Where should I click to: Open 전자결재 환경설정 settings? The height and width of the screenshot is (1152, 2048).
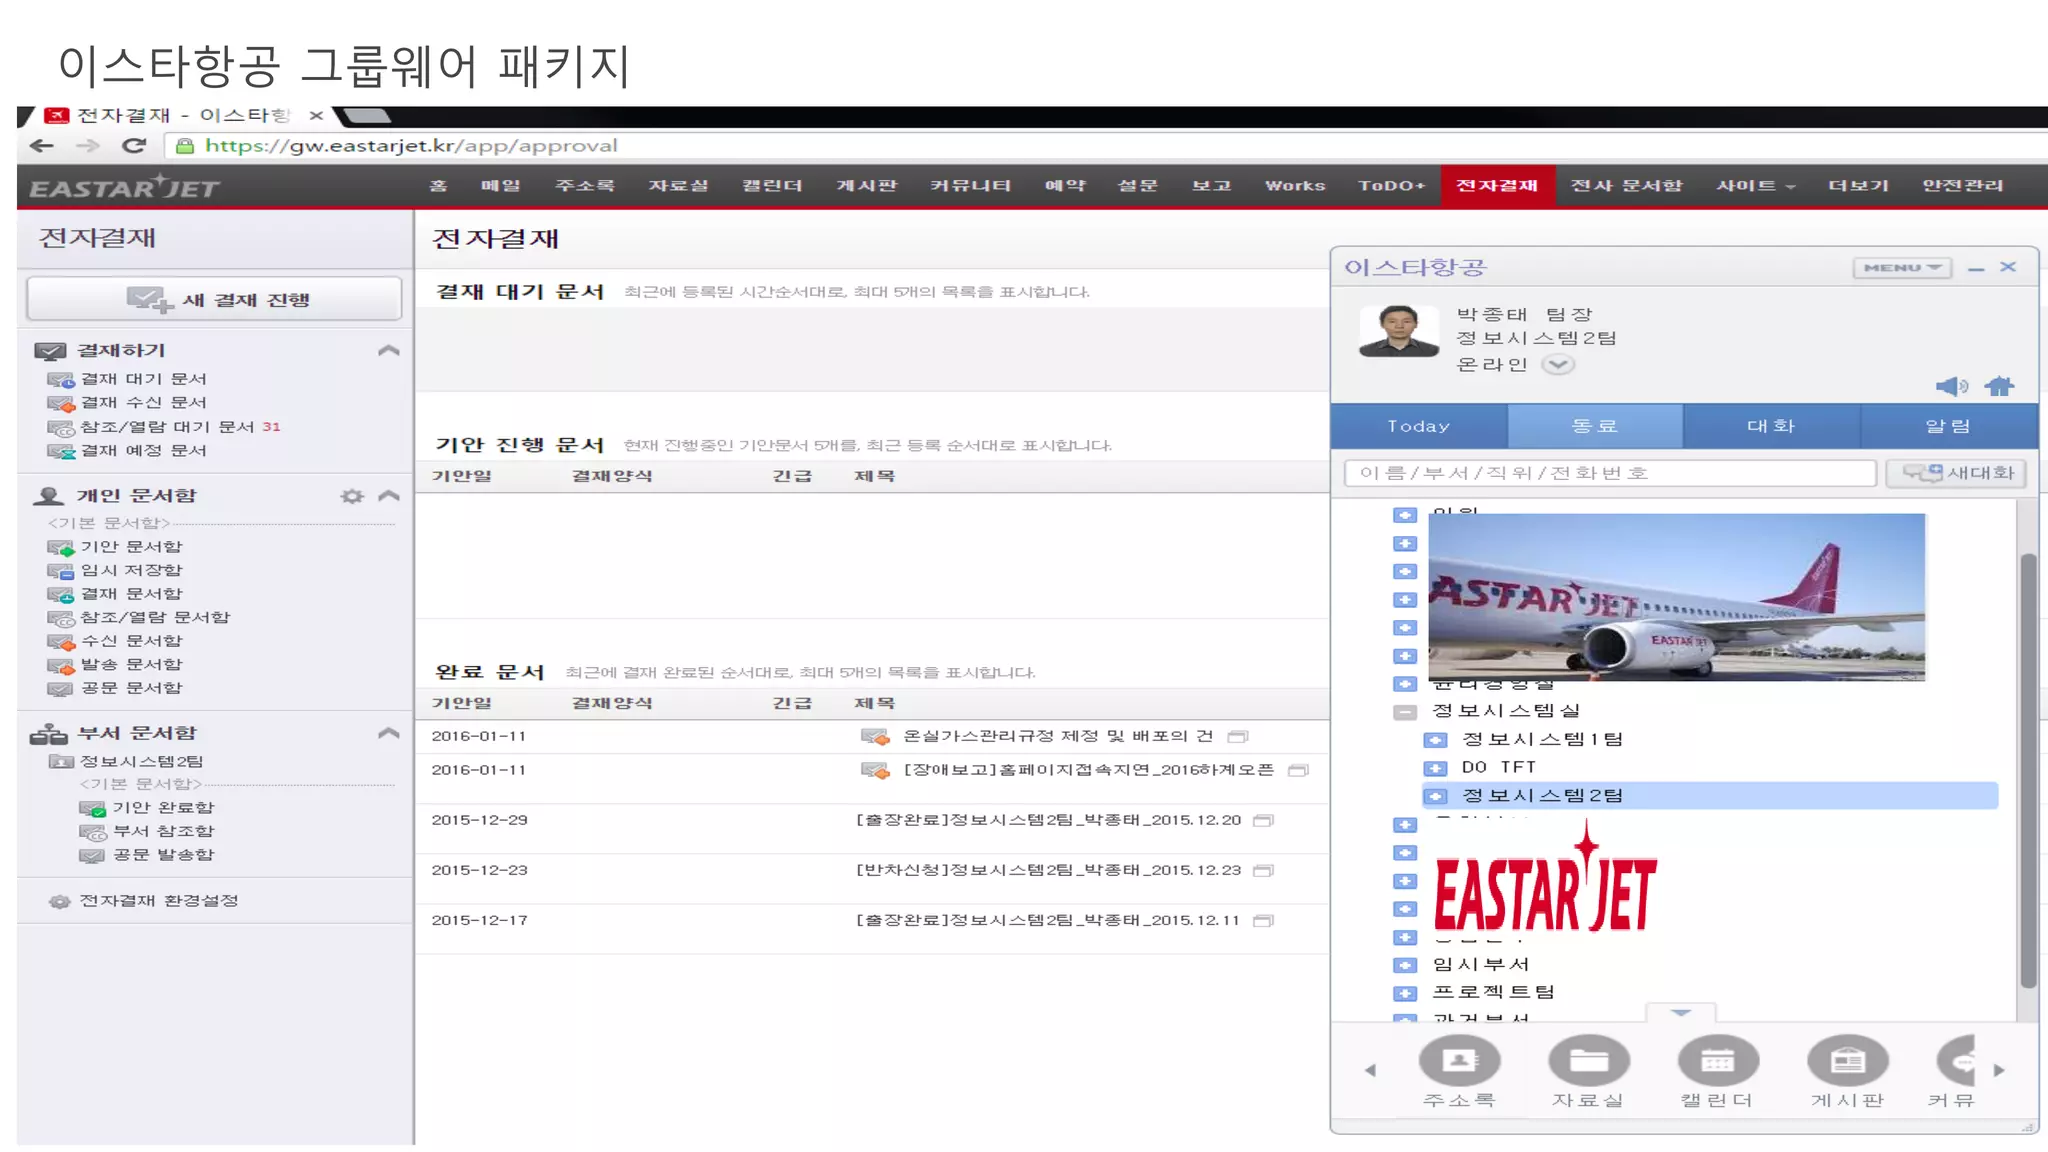[158, 901]
